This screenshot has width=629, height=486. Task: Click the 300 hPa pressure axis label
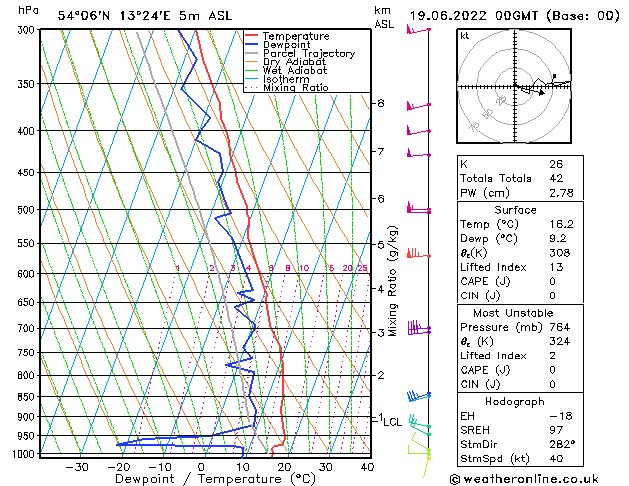(28, 30)
